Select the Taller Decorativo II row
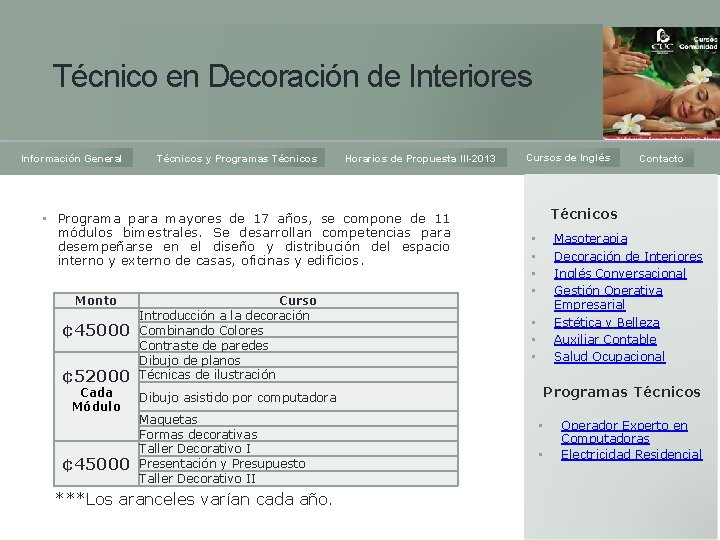 (x=298, y=478)
